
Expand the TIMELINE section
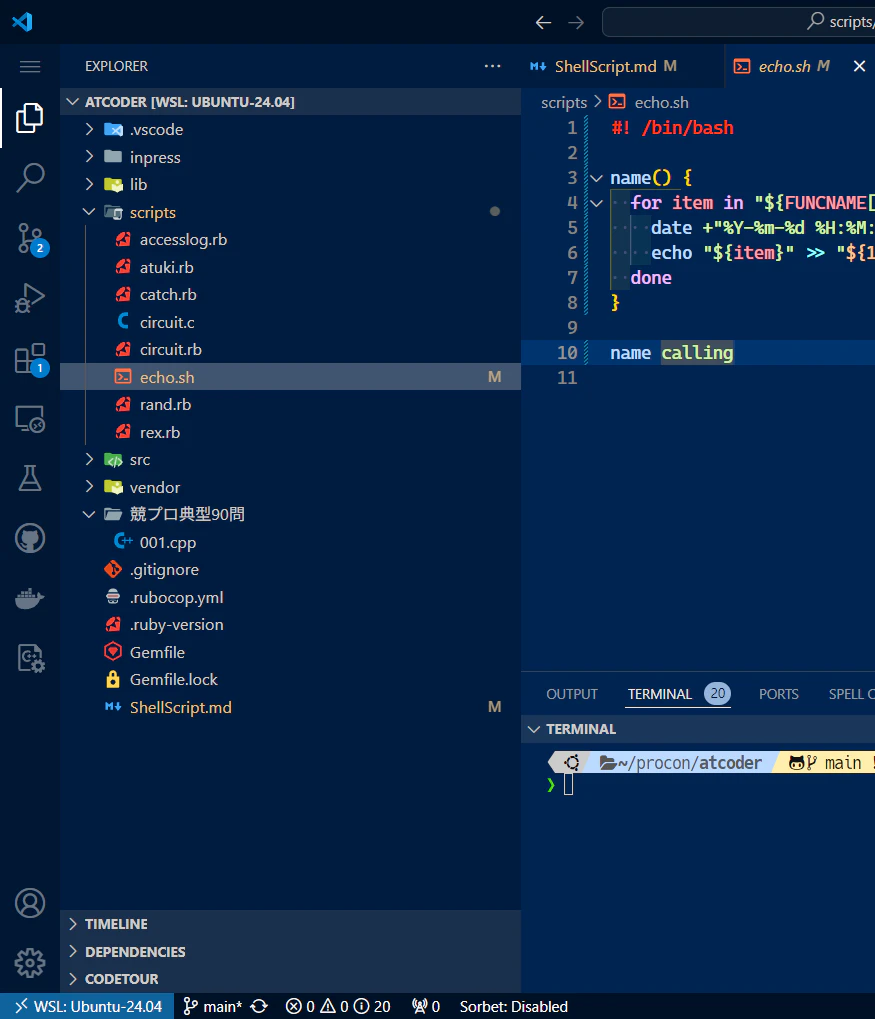pos(291,923)
